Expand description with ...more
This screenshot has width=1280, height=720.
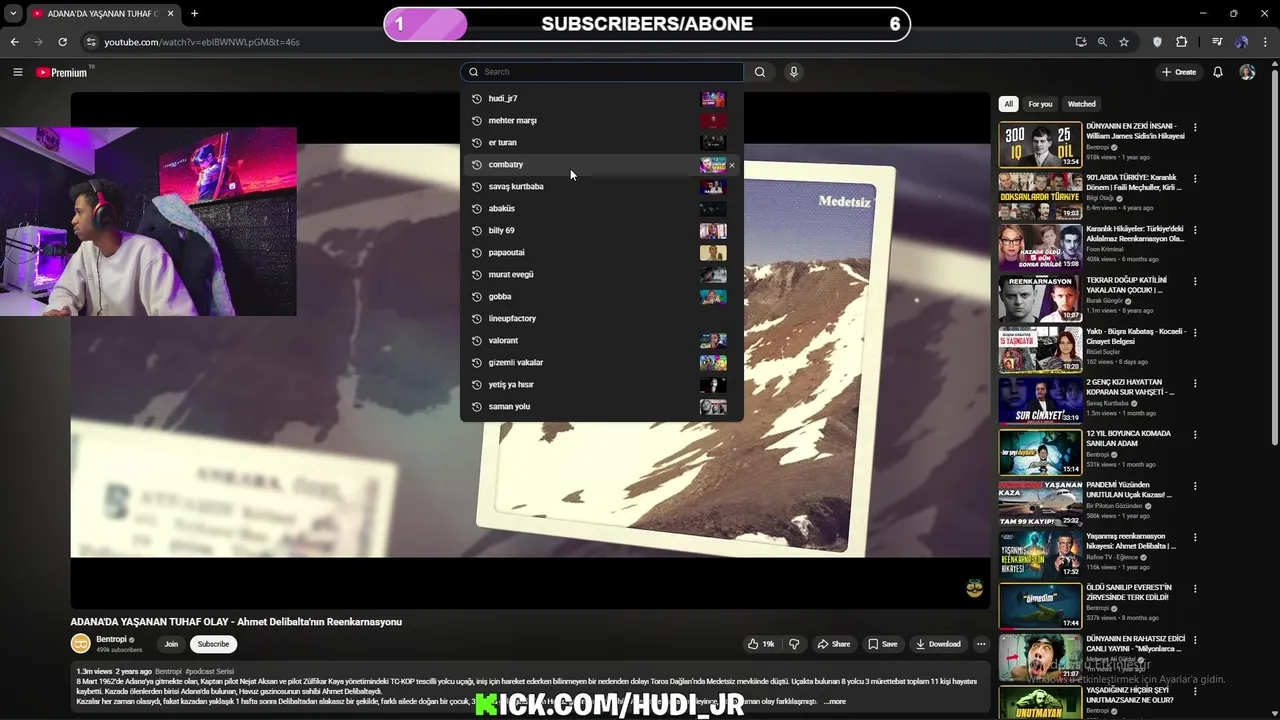tap(835, 701)
